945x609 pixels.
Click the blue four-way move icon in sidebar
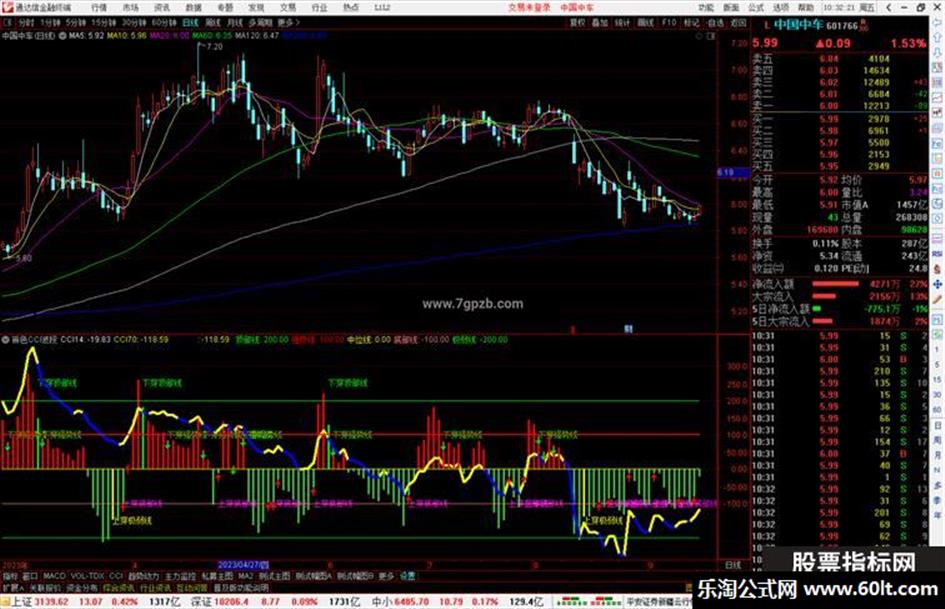point(937,284)
